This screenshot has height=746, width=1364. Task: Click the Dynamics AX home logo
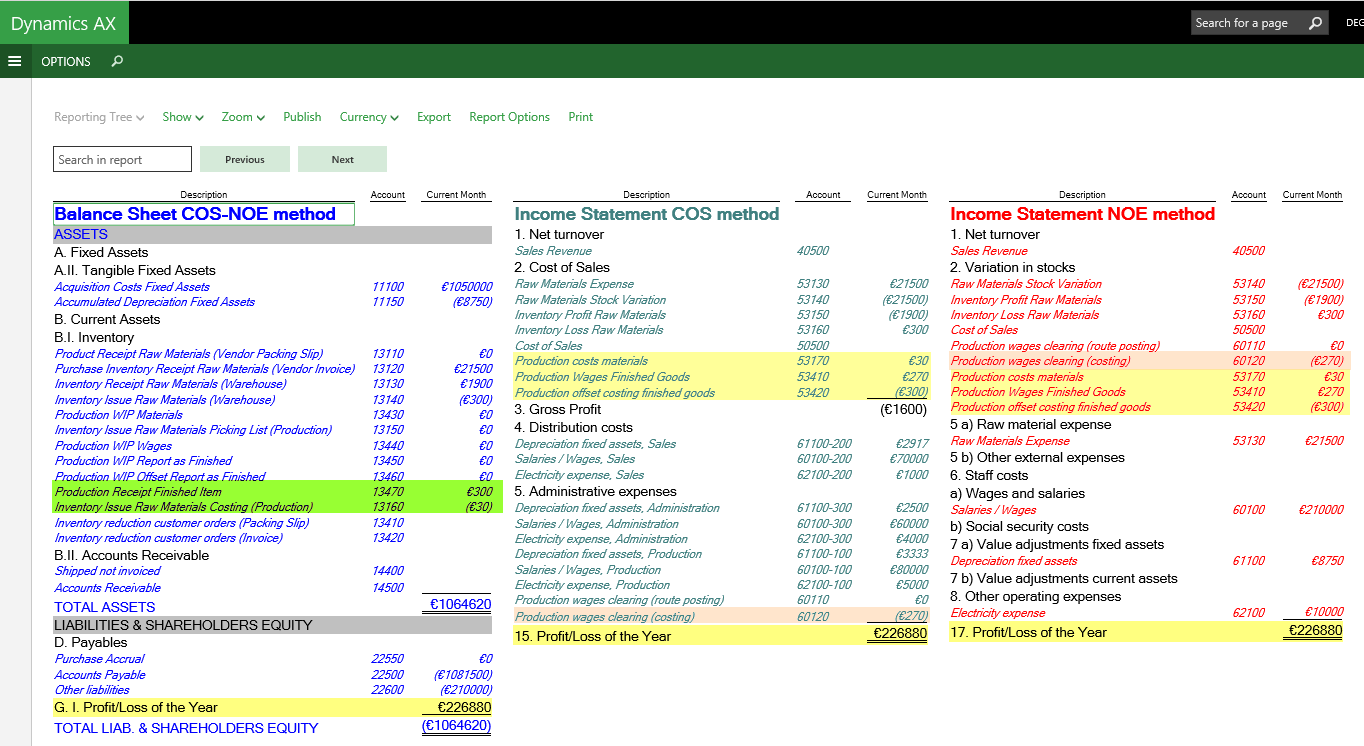pyautogui.click(x=64, y=23)
